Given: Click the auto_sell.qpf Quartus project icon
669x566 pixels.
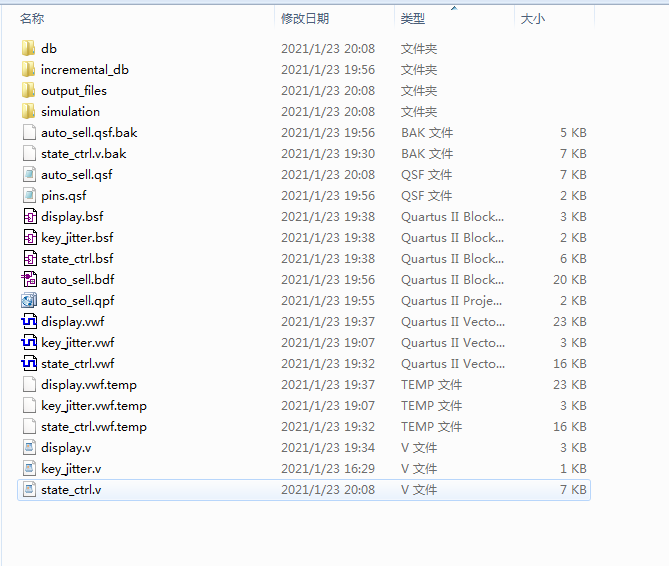Looking at the screenshot, I should (29, 300).
